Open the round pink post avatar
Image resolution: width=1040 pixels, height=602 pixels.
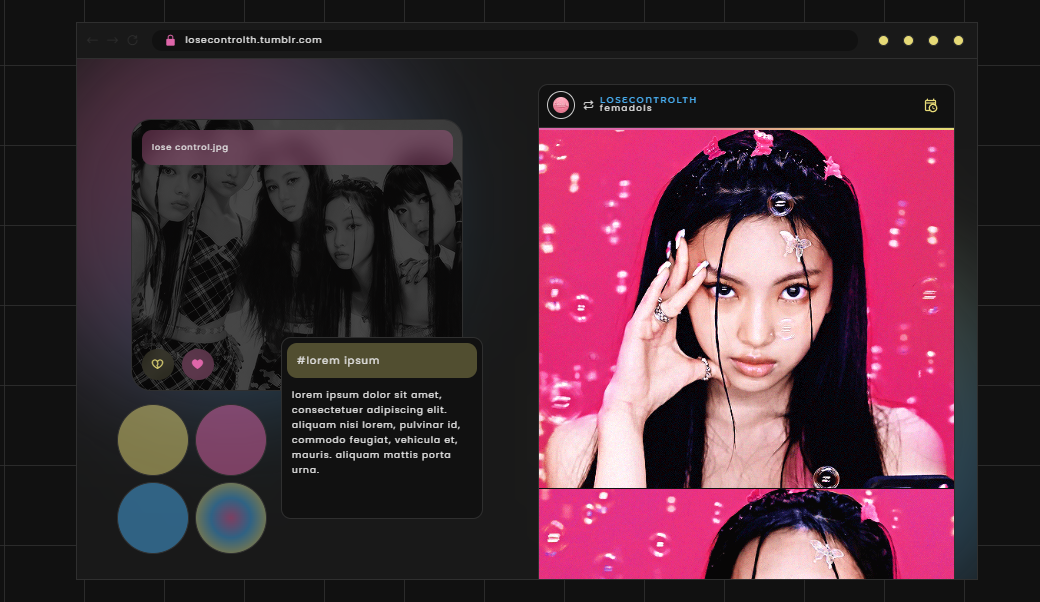(x=561, y=104)
